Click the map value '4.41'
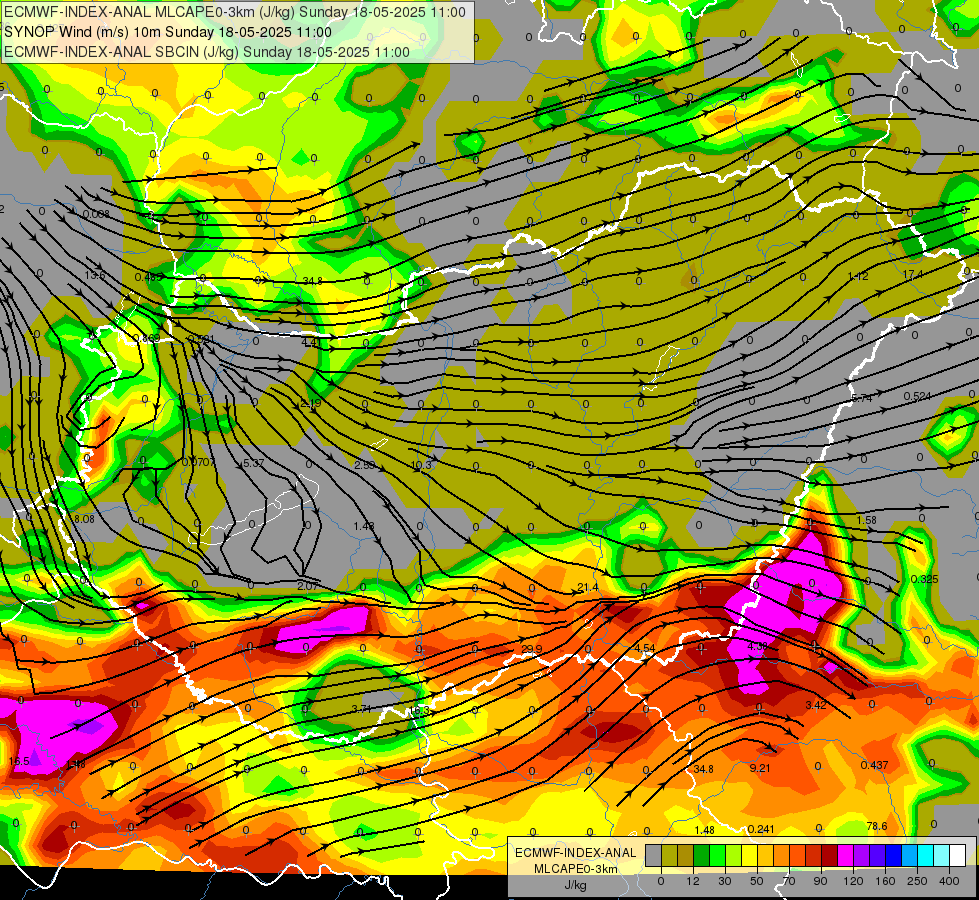 (311, 342)
